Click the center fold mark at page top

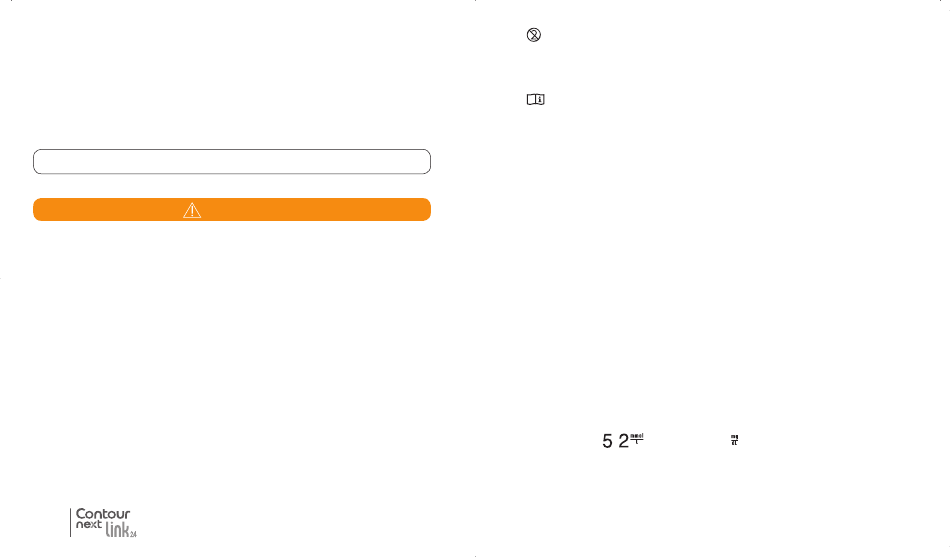pos(475,1)
